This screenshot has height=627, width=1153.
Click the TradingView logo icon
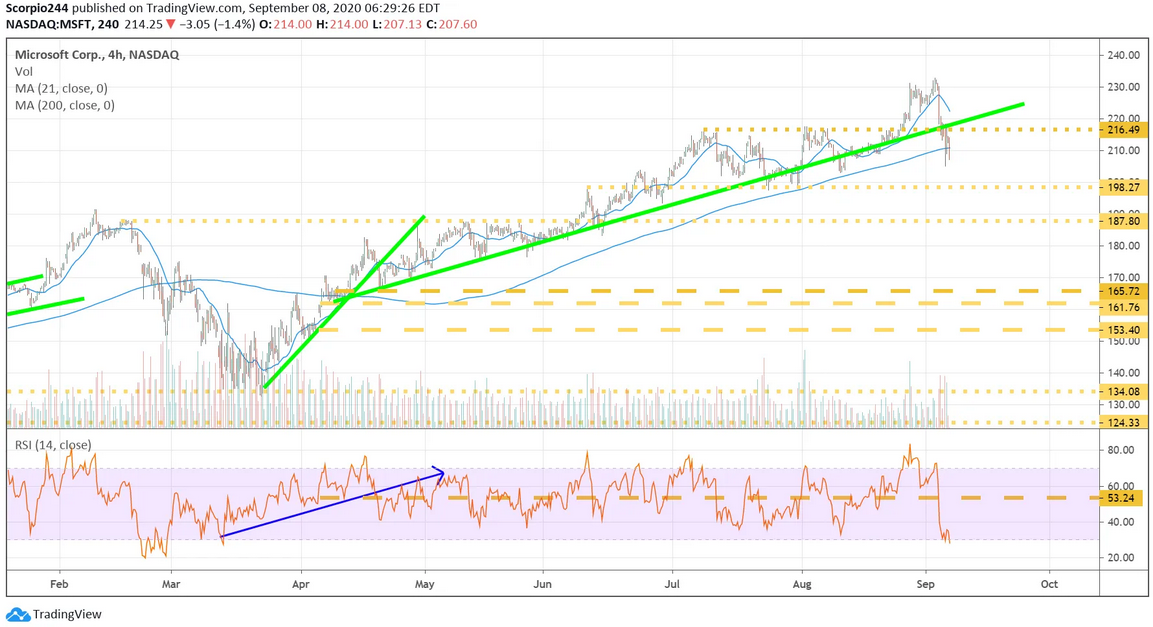(x=18, y=615)
